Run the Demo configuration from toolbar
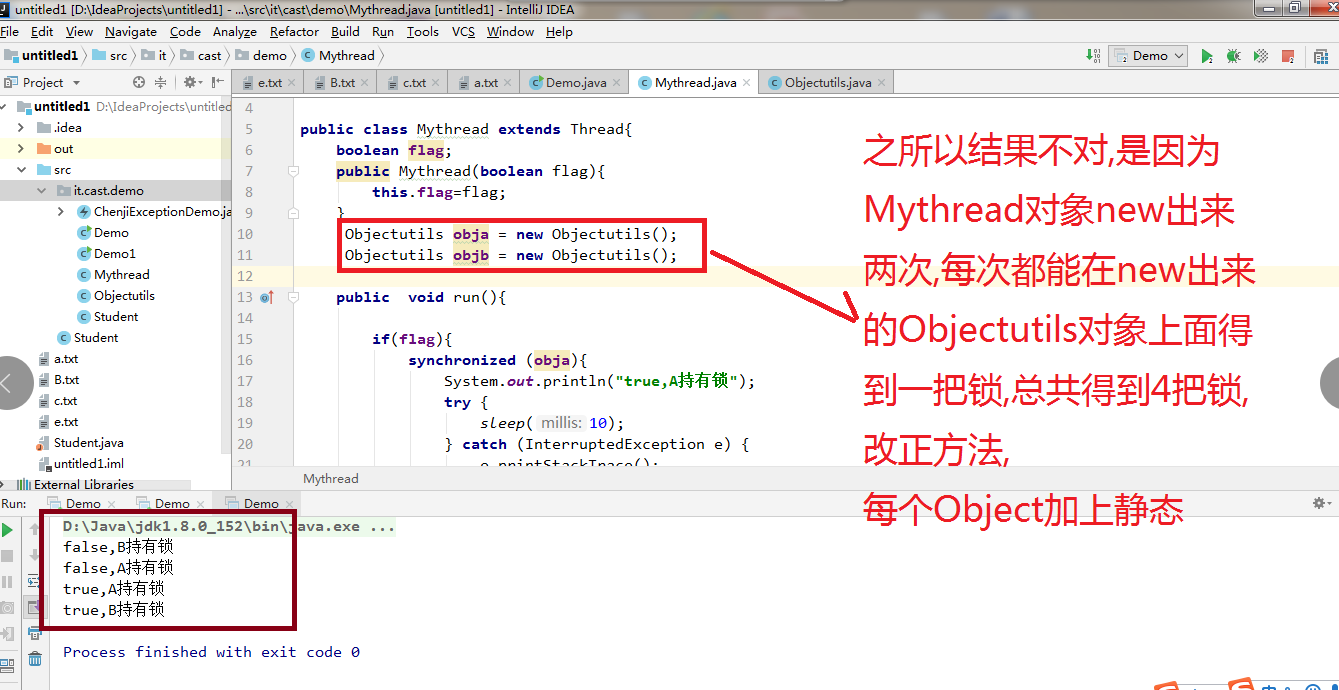The image size is (1339, 690). point(1207,56)
